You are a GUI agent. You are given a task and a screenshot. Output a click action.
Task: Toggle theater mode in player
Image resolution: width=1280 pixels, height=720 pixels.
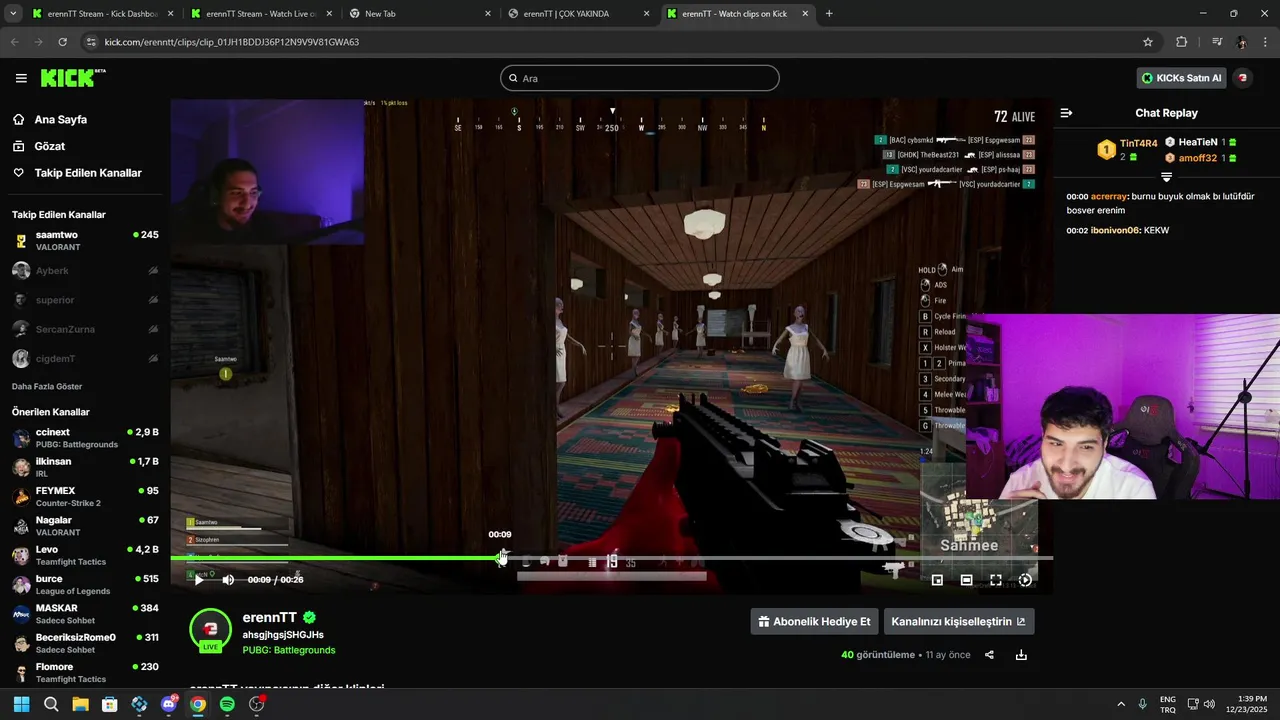[x=966, y=580]
